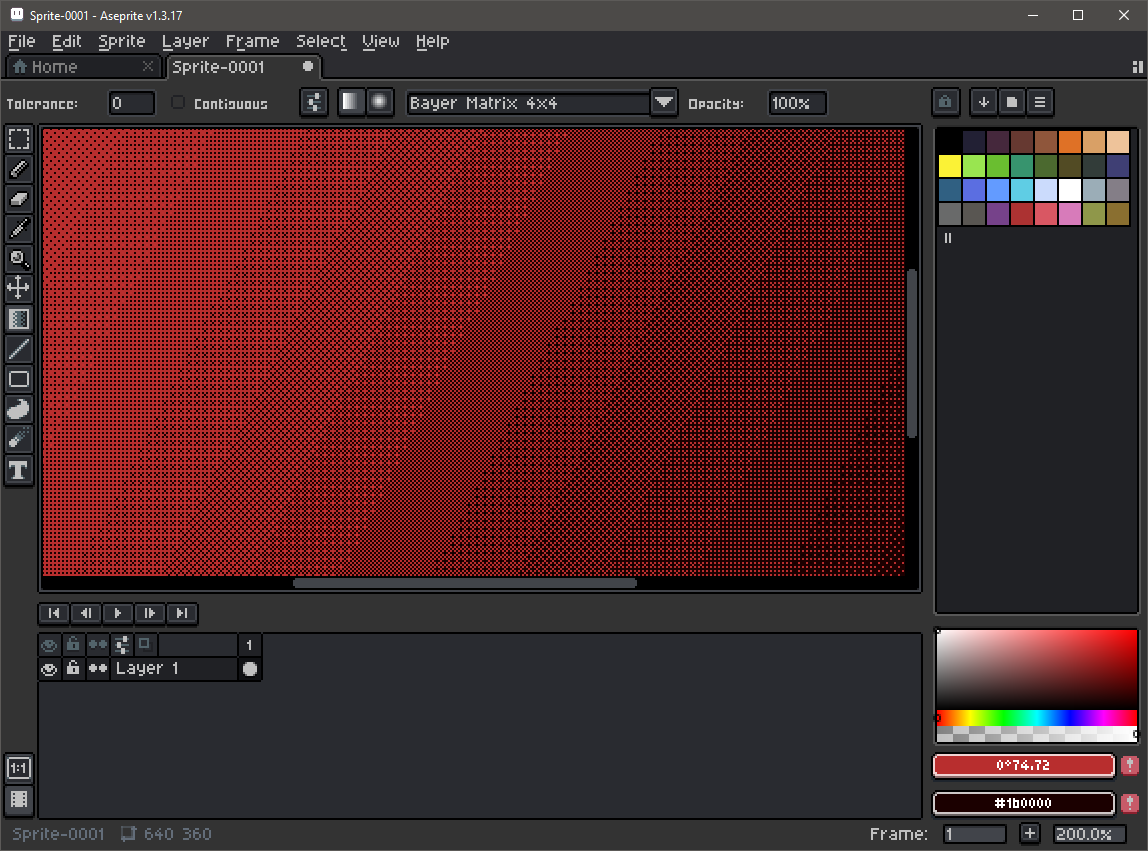The width and height of the screenshot is (1148, 851).
Task: Click the Tolerance input field
Action: pyautogui.click(x=132, y=103)
